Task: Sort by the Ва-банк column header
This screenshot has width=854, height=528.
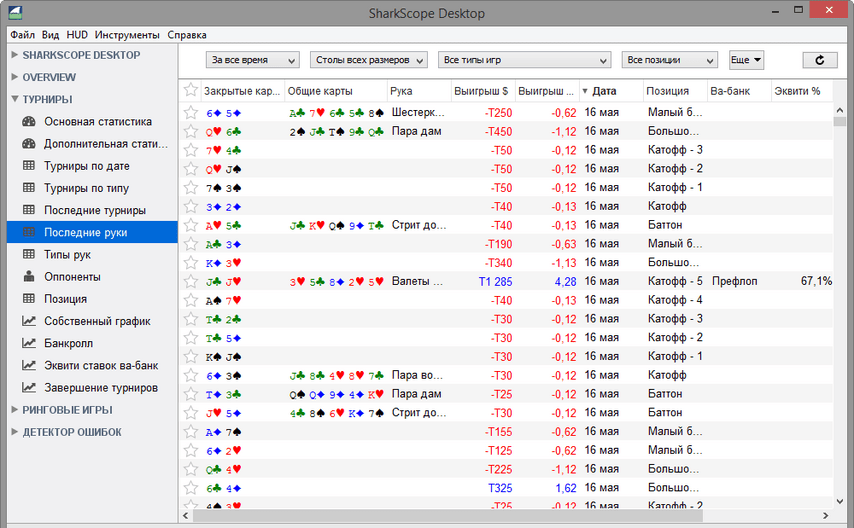Action: click(x=739, y=91)
